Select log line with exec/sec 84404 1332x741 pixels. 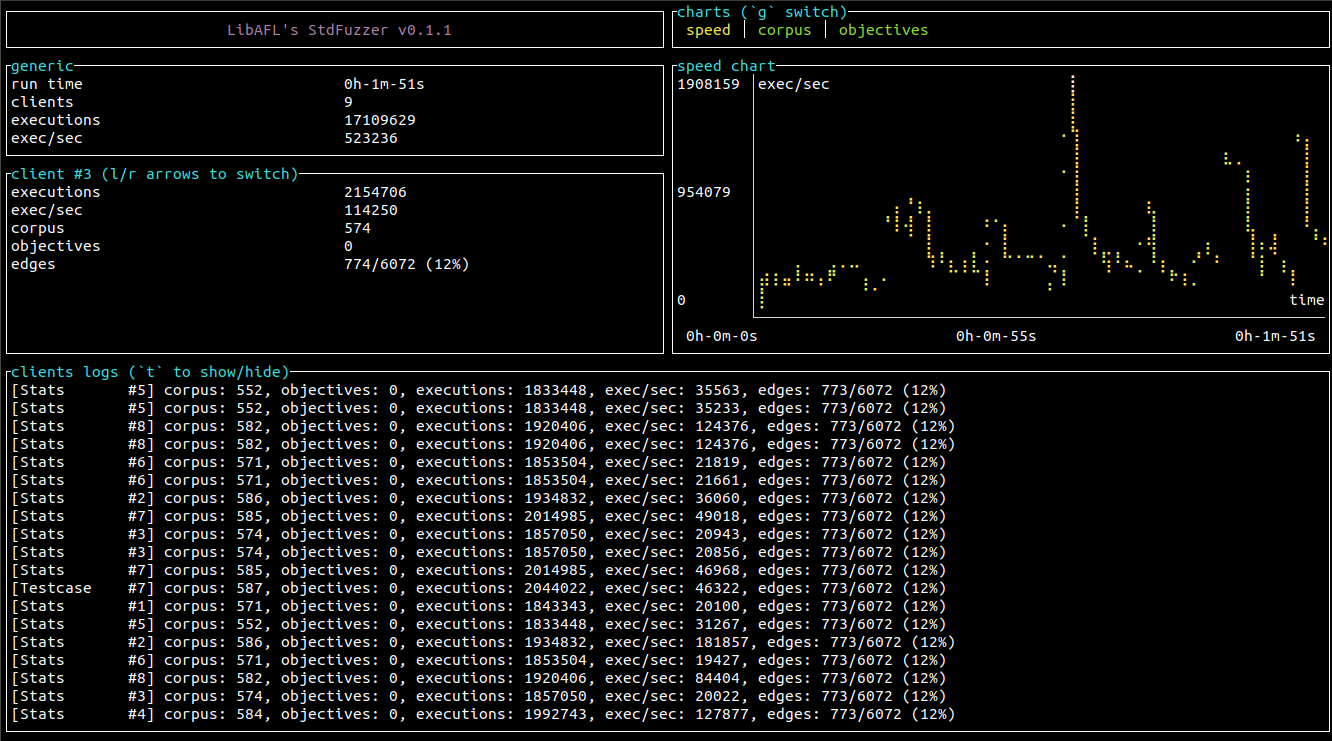click(x=479, y=678)
